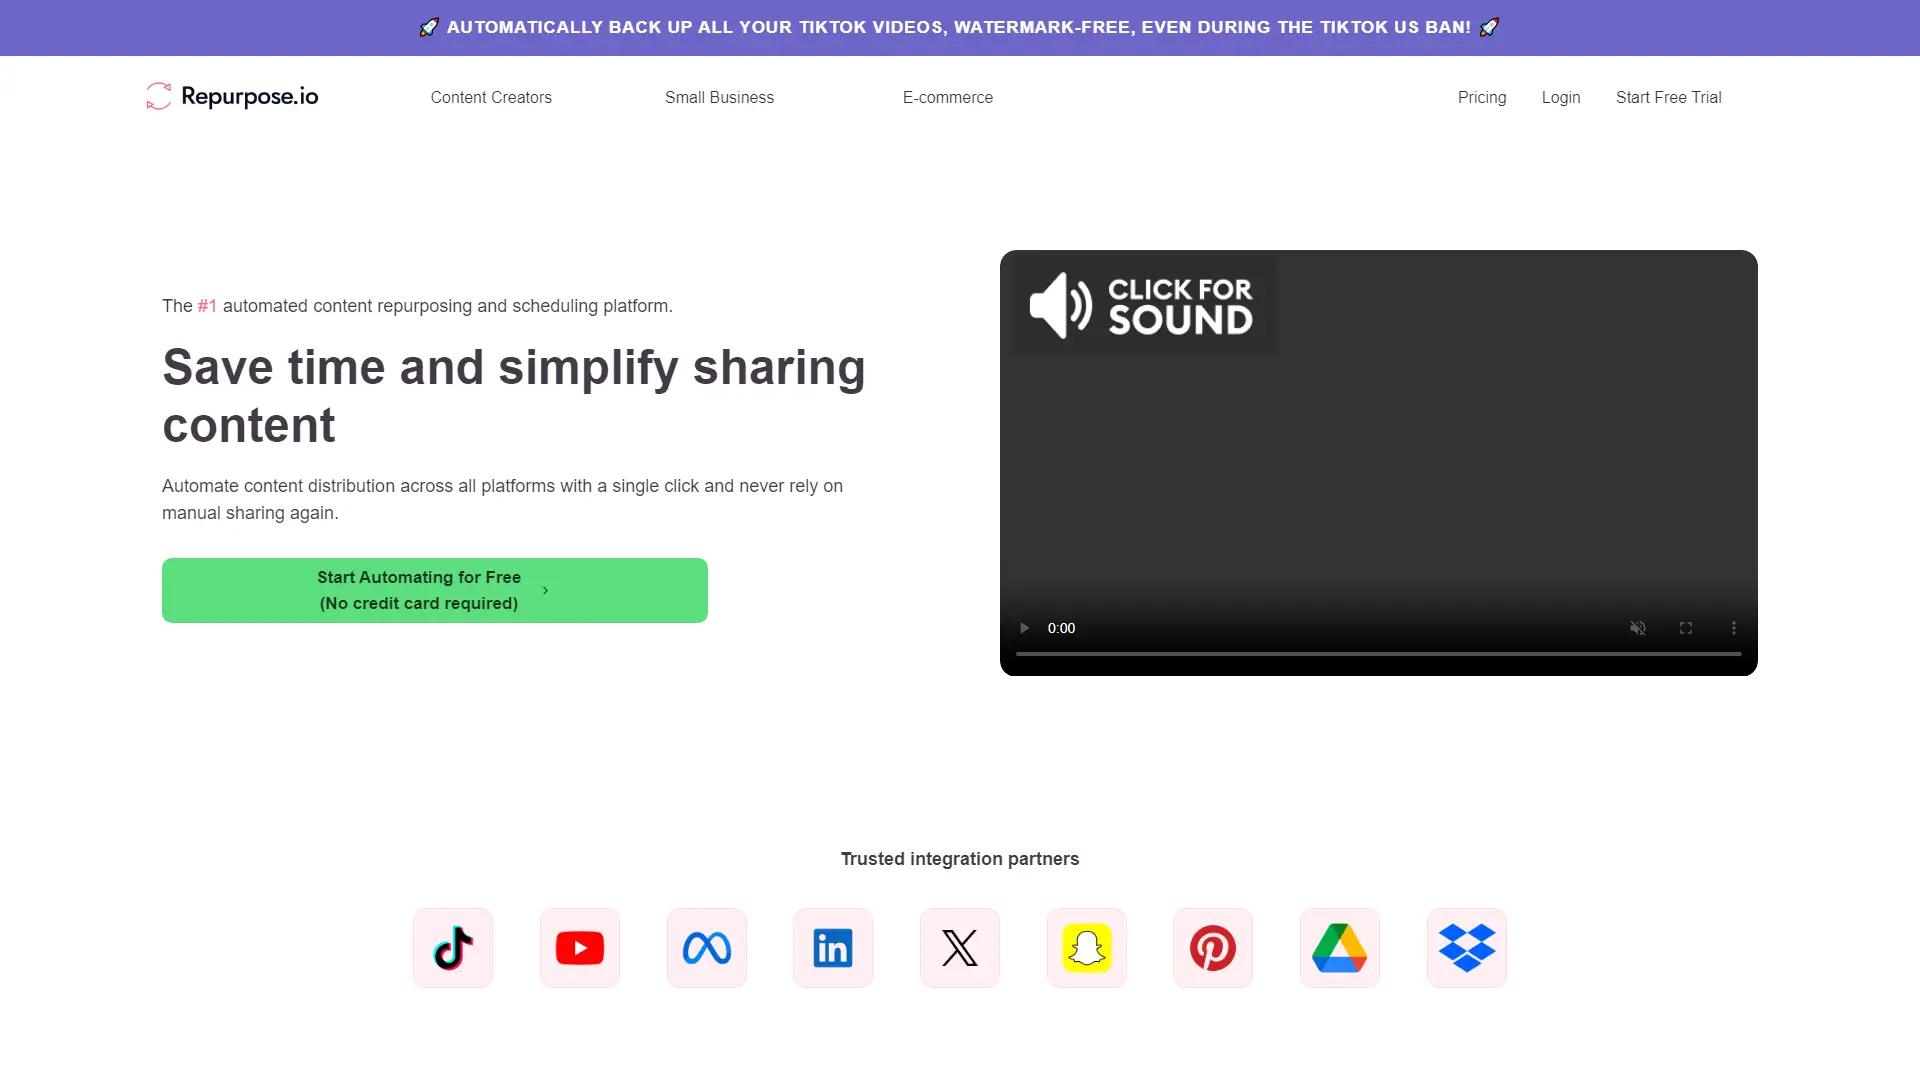This screenshot has height=1080, width=1920.
Task: Select the TikTok integration icon
Action: click(x=452, y=947)
